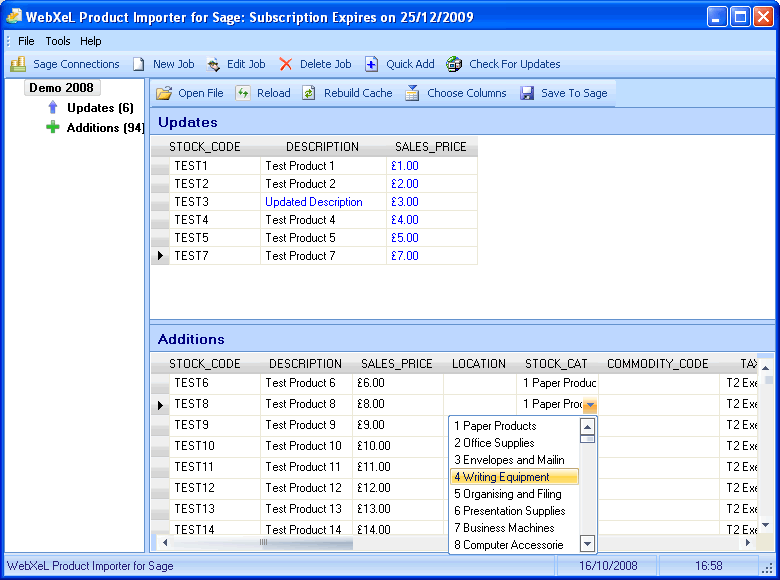Click the Check For Updates globe icon
Image resolution: width=780 pixels, height=580 pixels.
pos(454,64)
